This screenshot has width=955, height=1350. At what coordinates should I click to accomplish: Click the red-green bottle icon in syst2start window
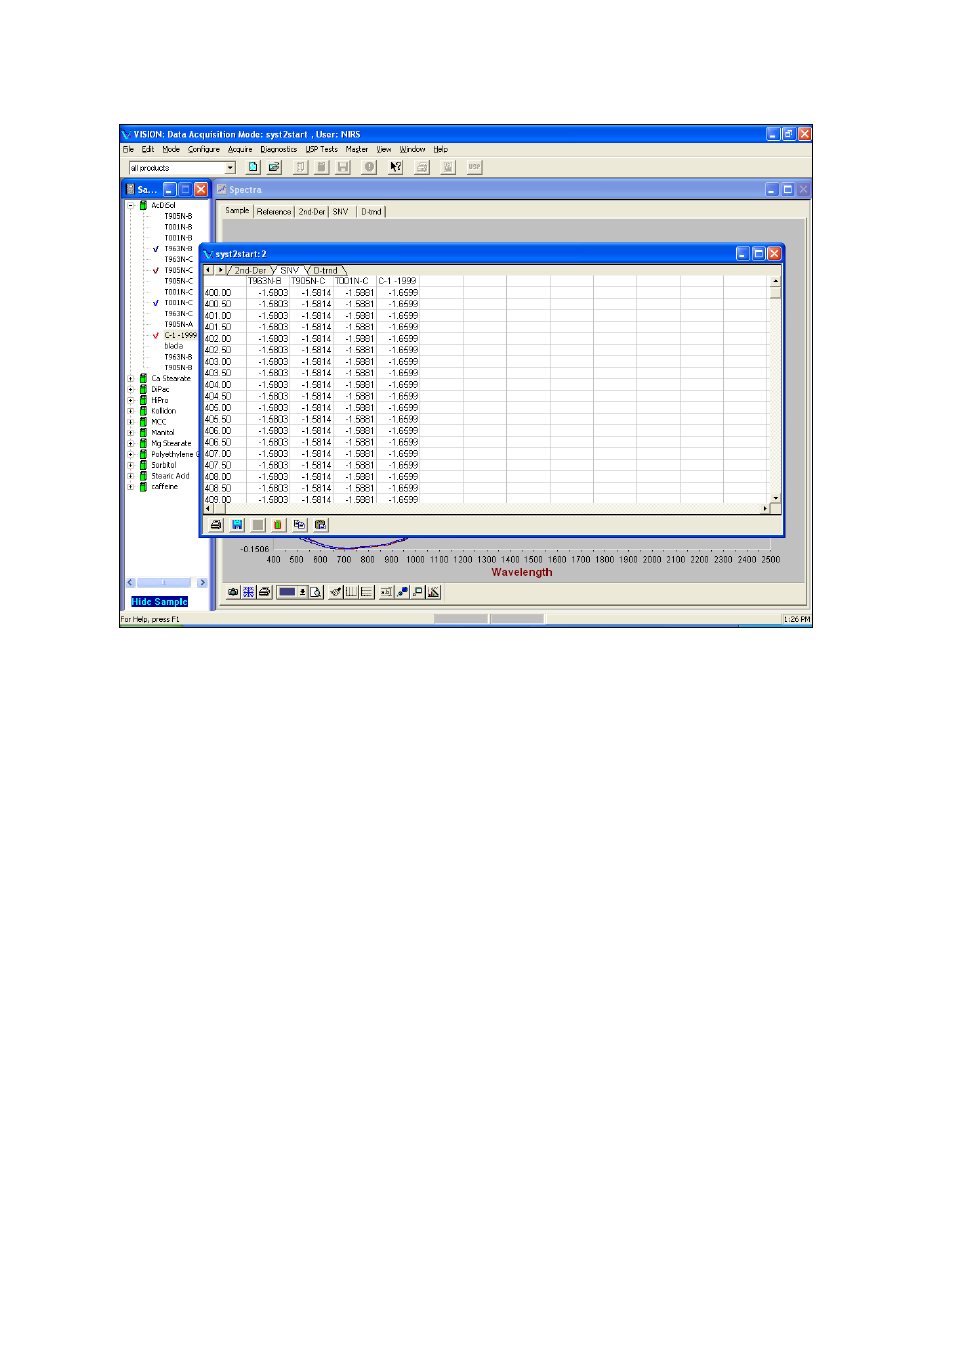click(x=278, y=525)
